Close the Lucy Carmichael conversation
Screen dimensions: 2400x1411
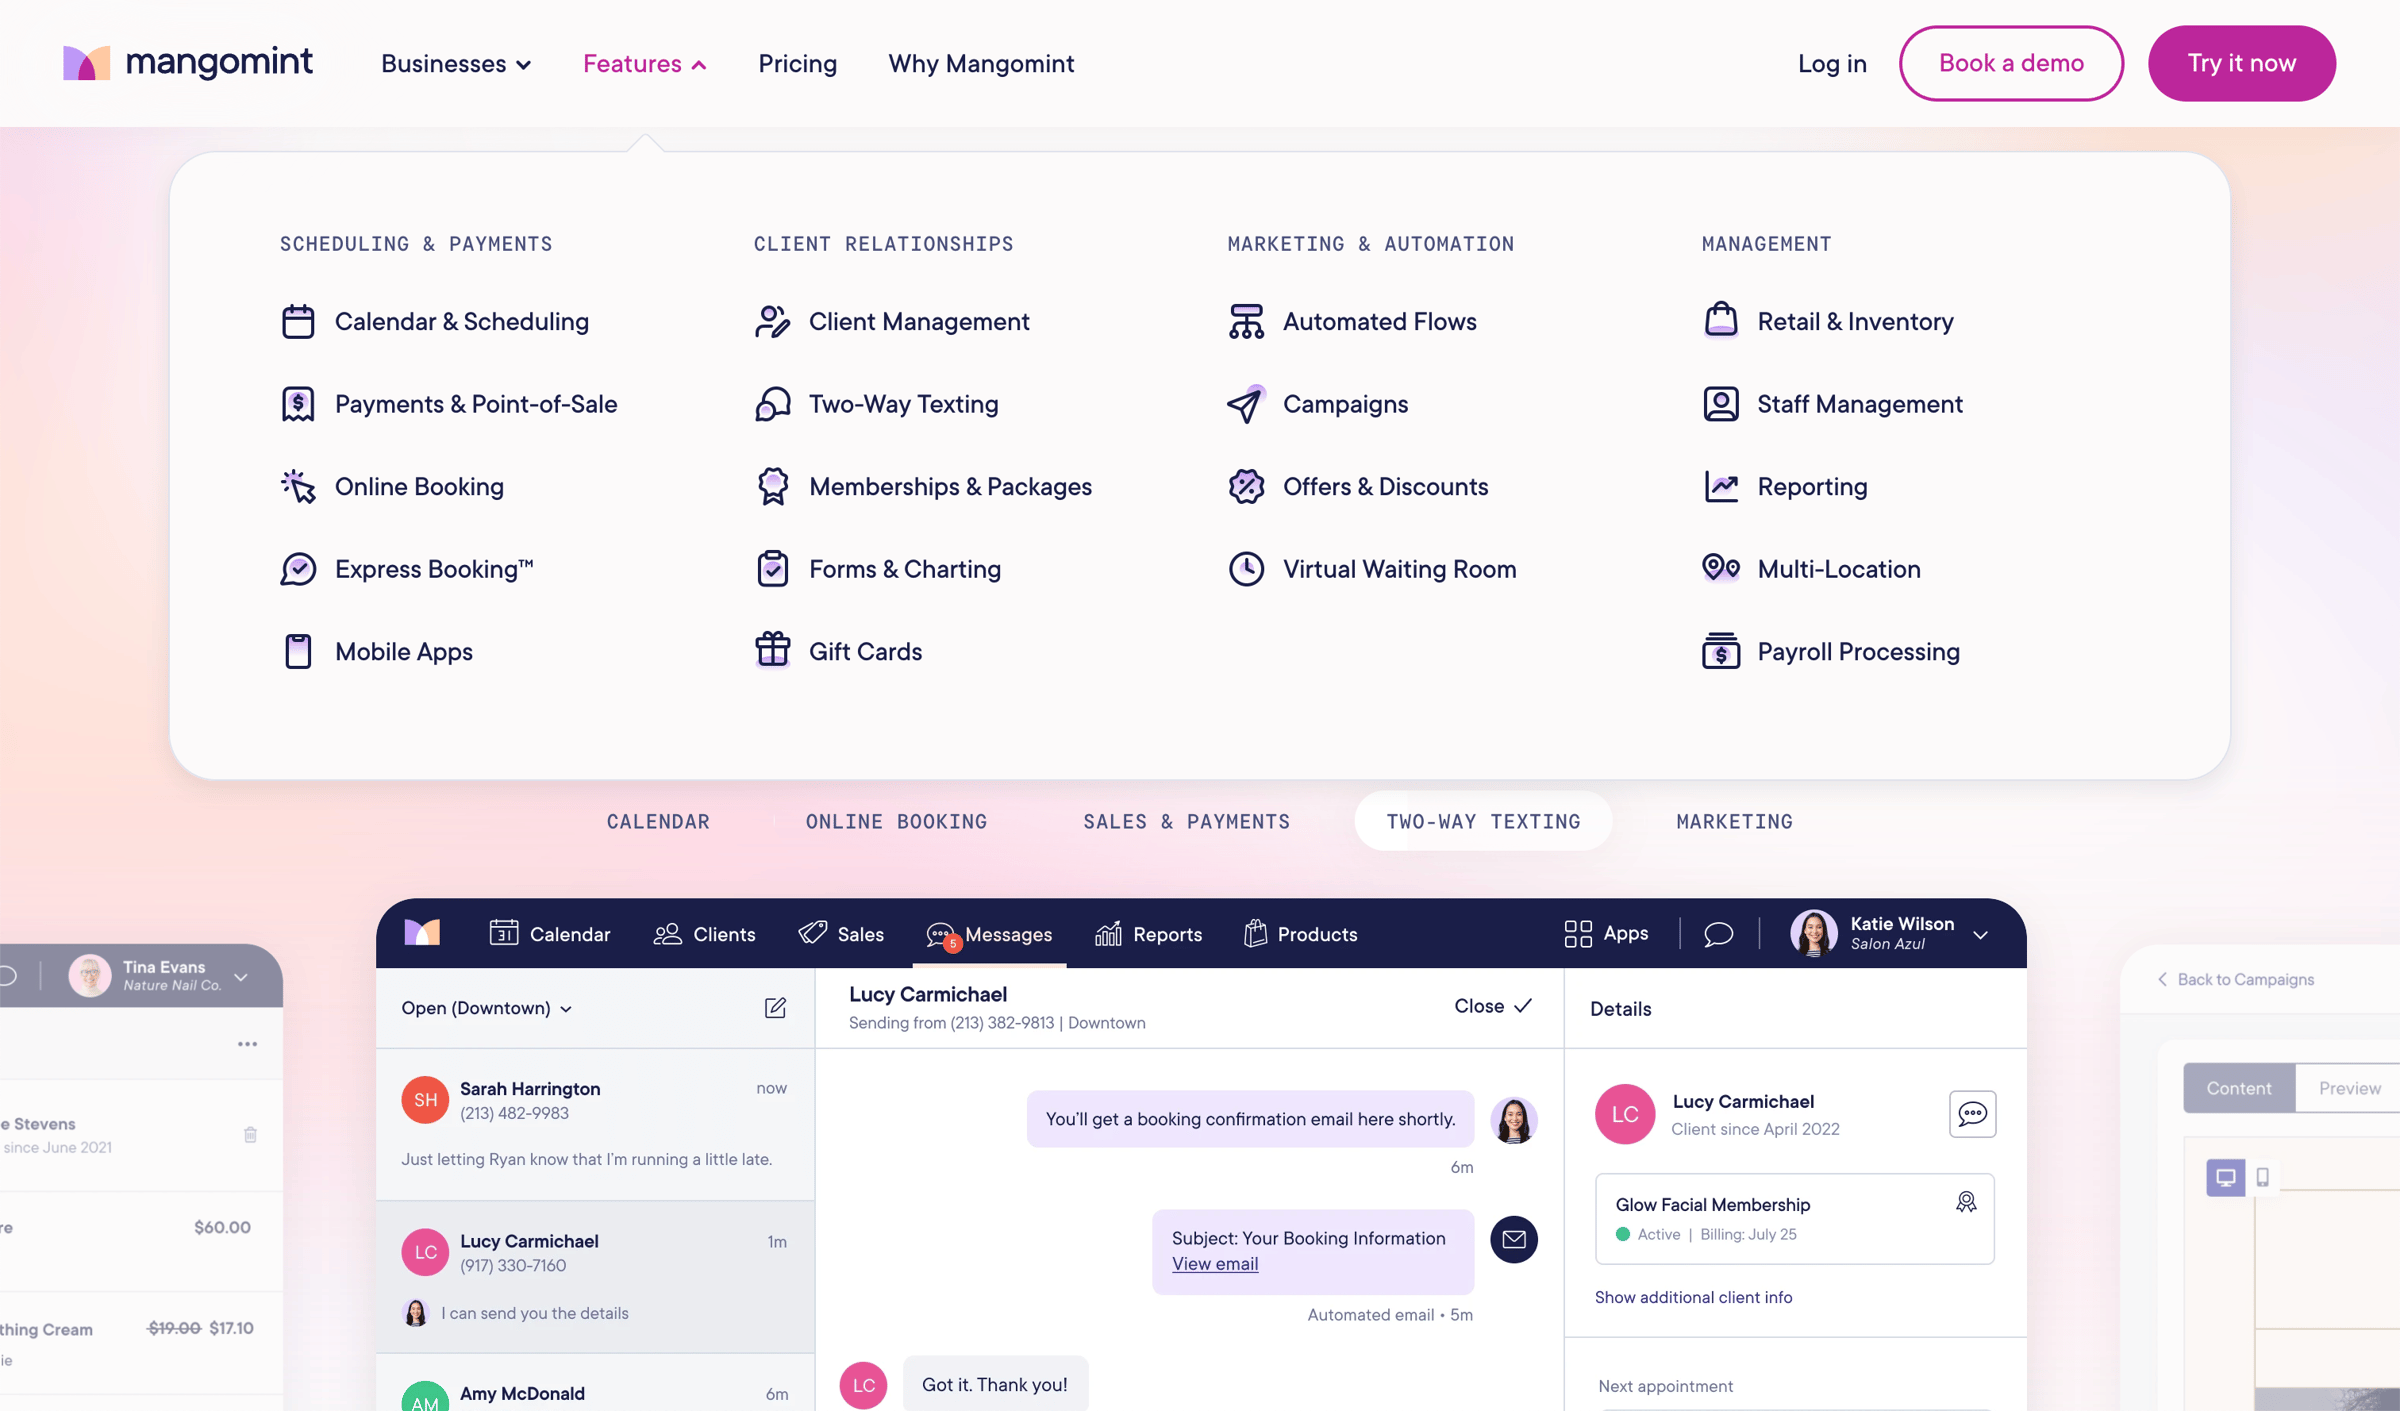coord(1493,1006)
